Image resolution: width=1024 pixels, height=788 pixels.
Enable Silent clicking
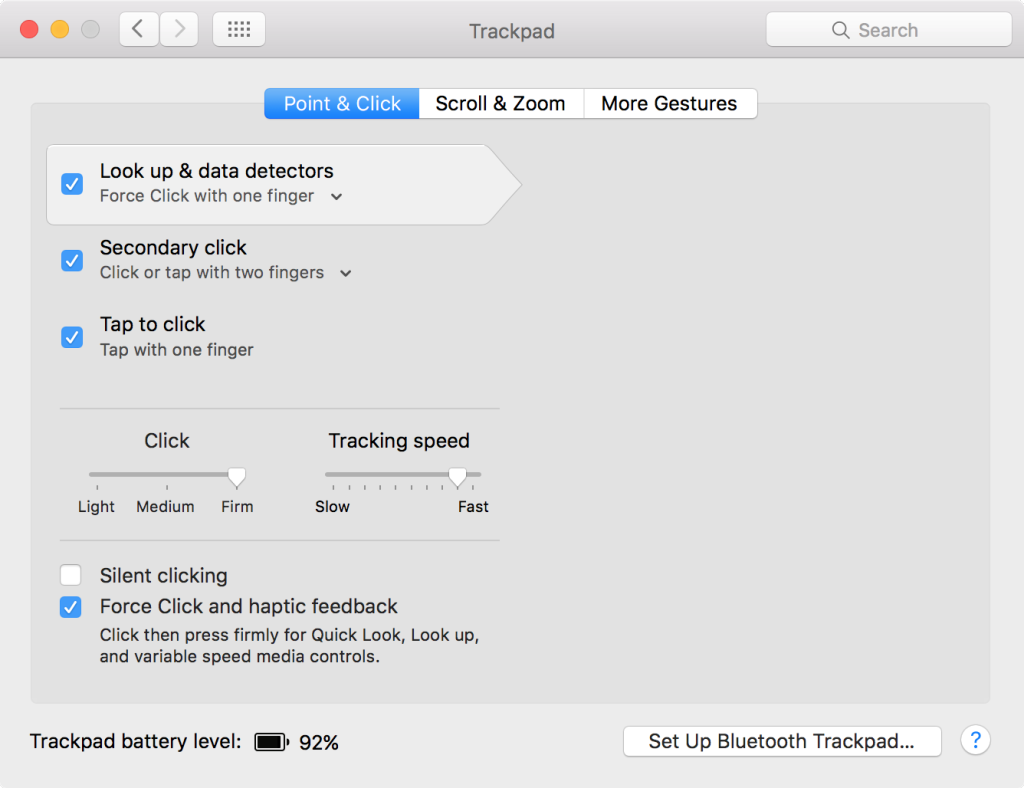point(71,575)
